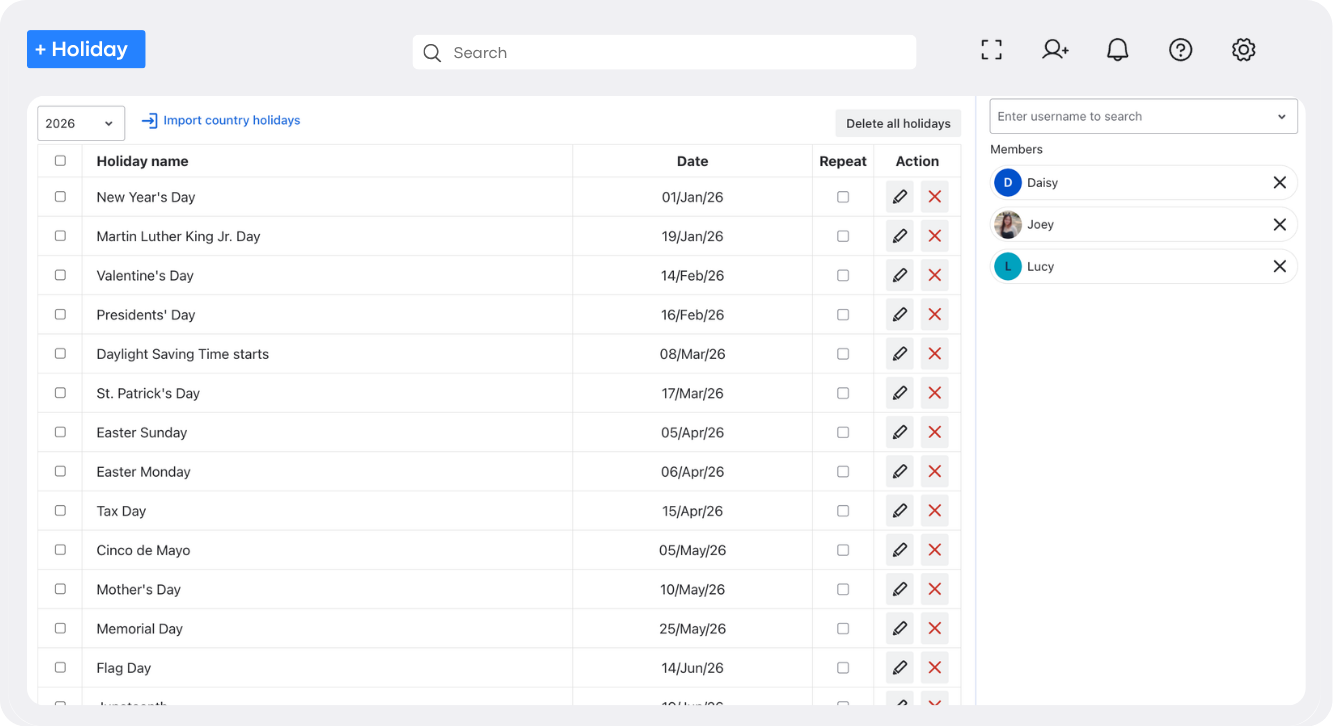The width and height of the screenshot is (1334, 728).
Task: Click Daisy's D avatar
Action: [x=1008, y=183]
